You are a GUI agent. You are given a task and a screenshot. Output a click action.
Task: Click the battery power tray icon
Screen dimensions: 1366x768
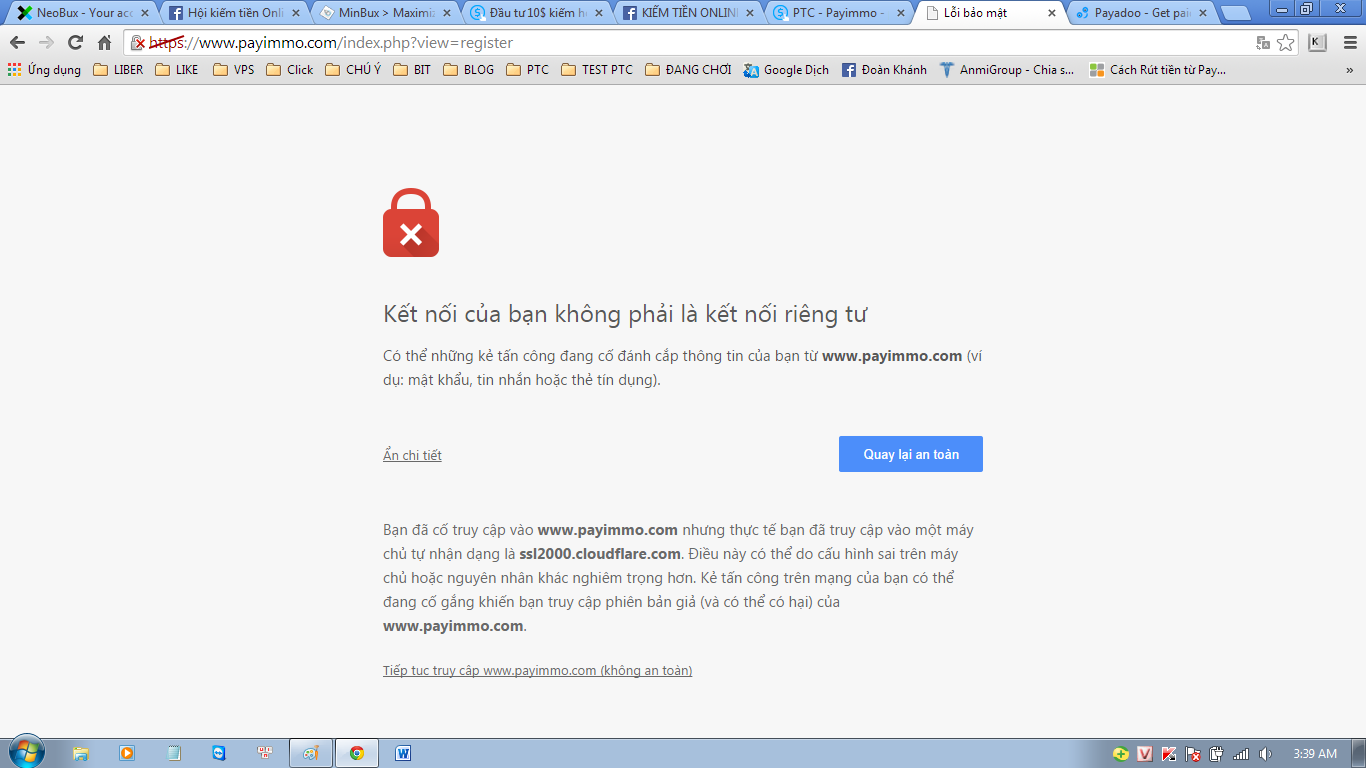[1217, 754]
